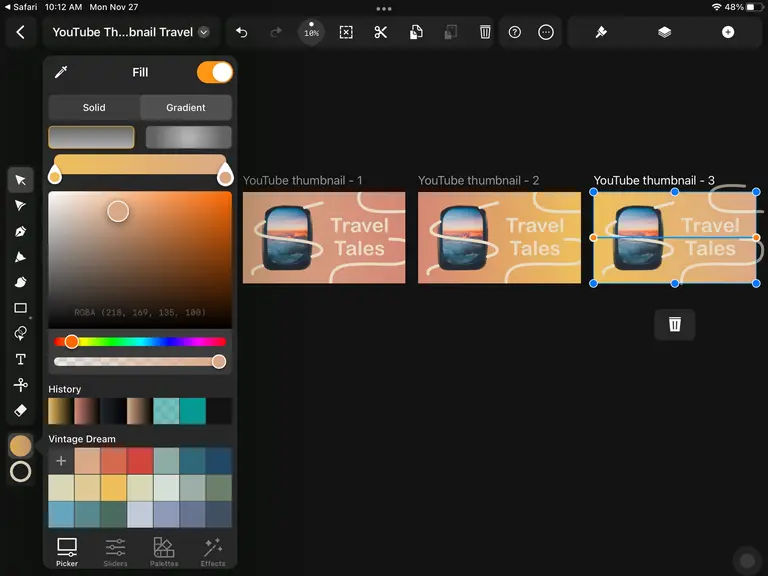
Task: Click the trash icon in the top toolbar
Action: (x=485, y=32)
